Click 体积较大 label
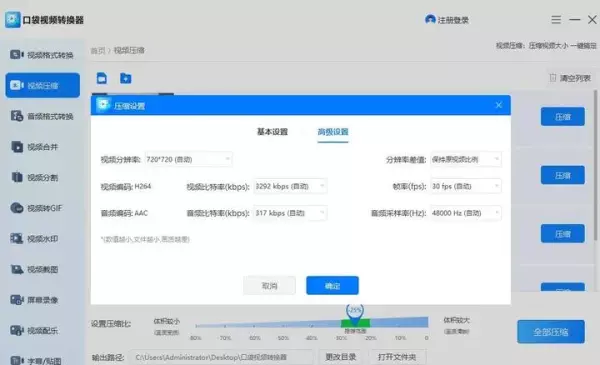The height and width of the screenshot is (365, 600). 457,320
